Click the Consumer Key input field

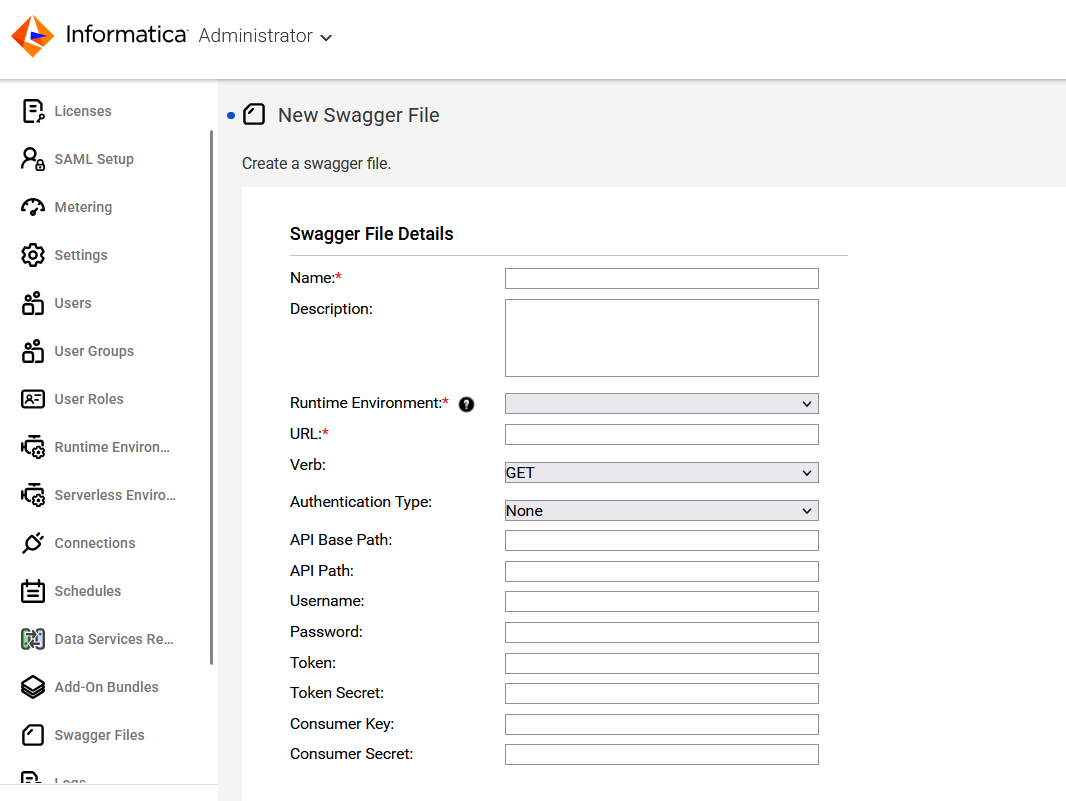coord(661,724)
